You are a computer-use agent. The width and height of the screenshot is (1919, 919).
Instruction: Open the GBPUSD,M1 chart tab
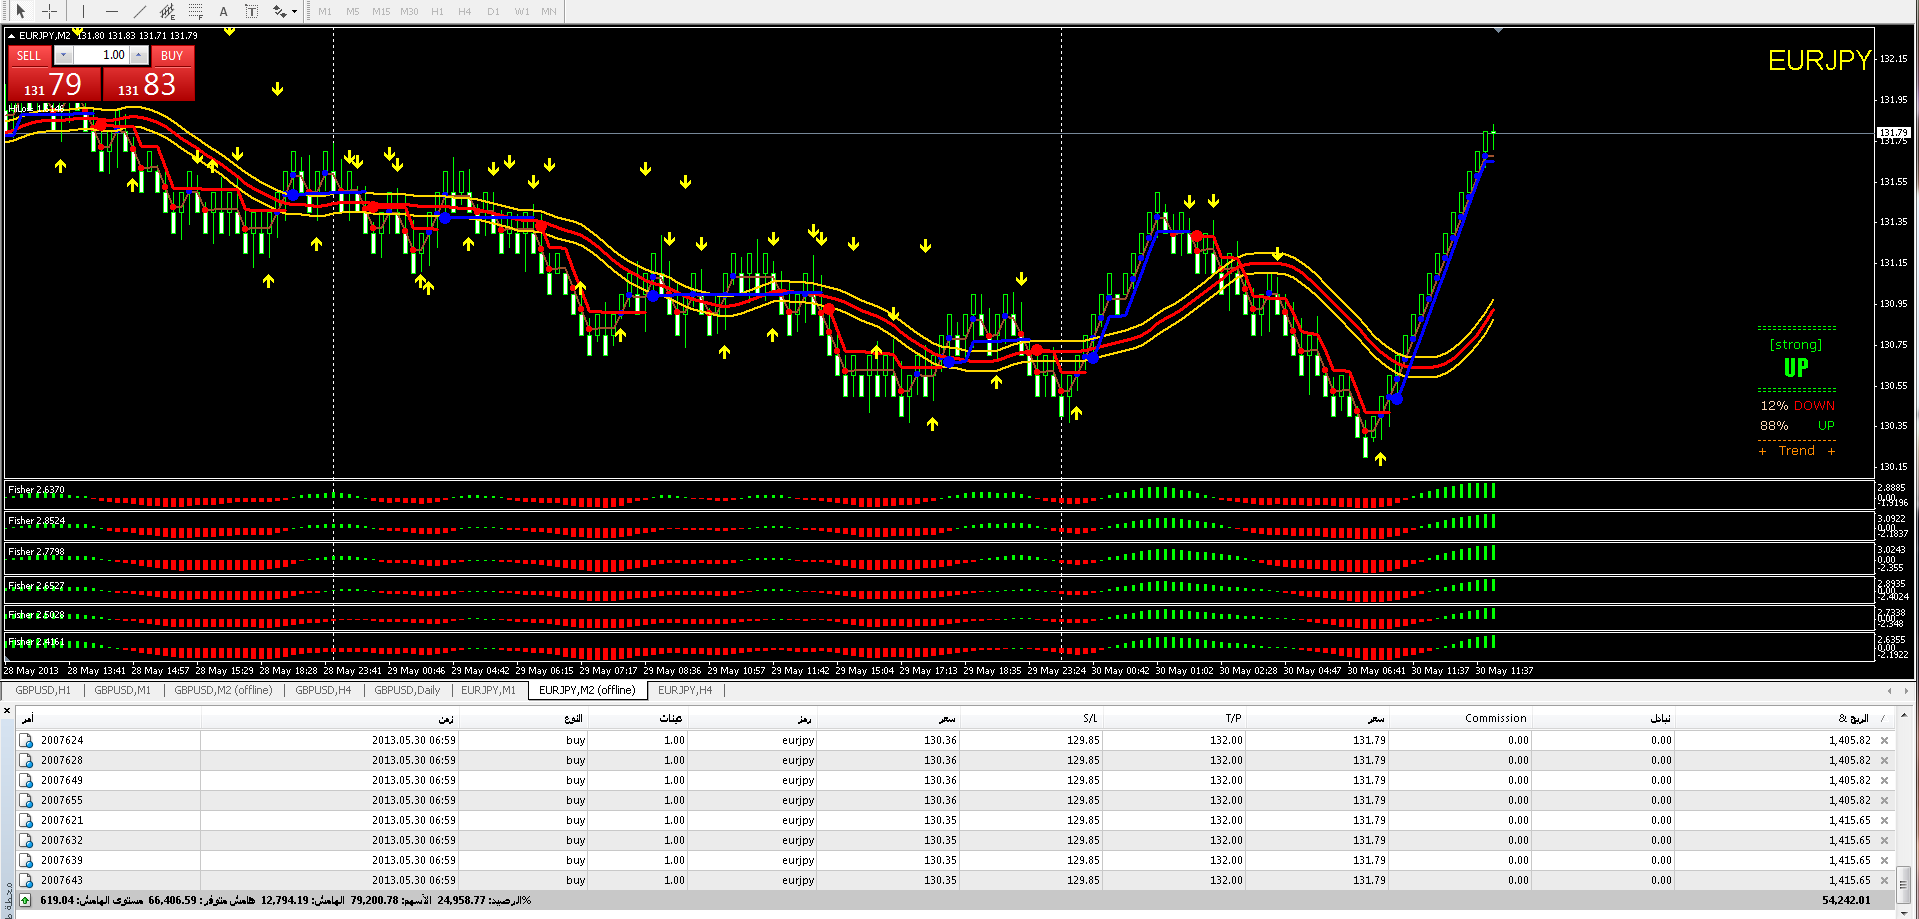[x=122, y=690]
